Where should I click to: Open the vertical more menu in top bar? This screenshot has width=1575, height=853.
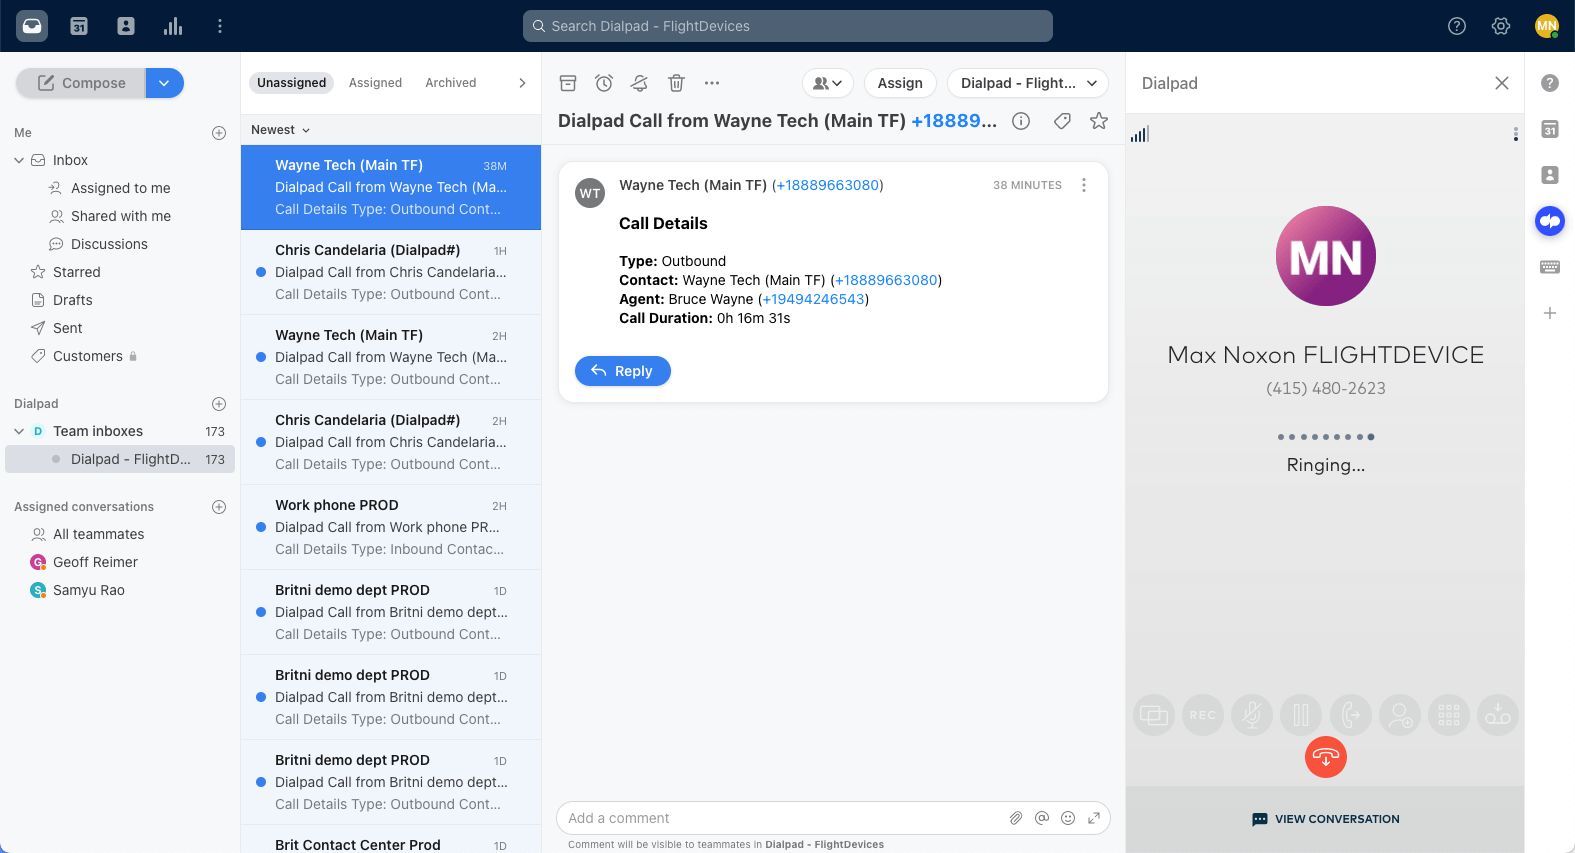point(220,26)
